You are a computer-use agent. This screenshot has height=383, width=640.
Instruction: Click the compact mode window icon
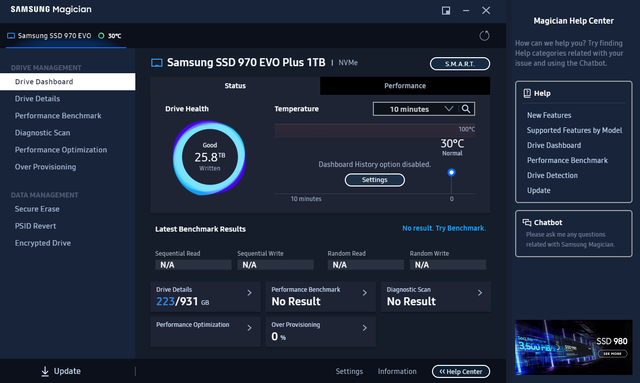[446, 11]
